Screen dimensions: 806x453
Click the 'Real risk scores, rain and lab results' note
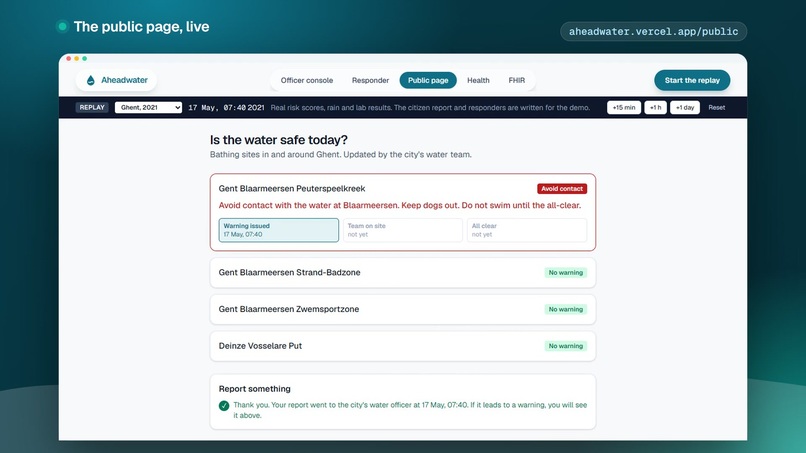pos(430,107)
